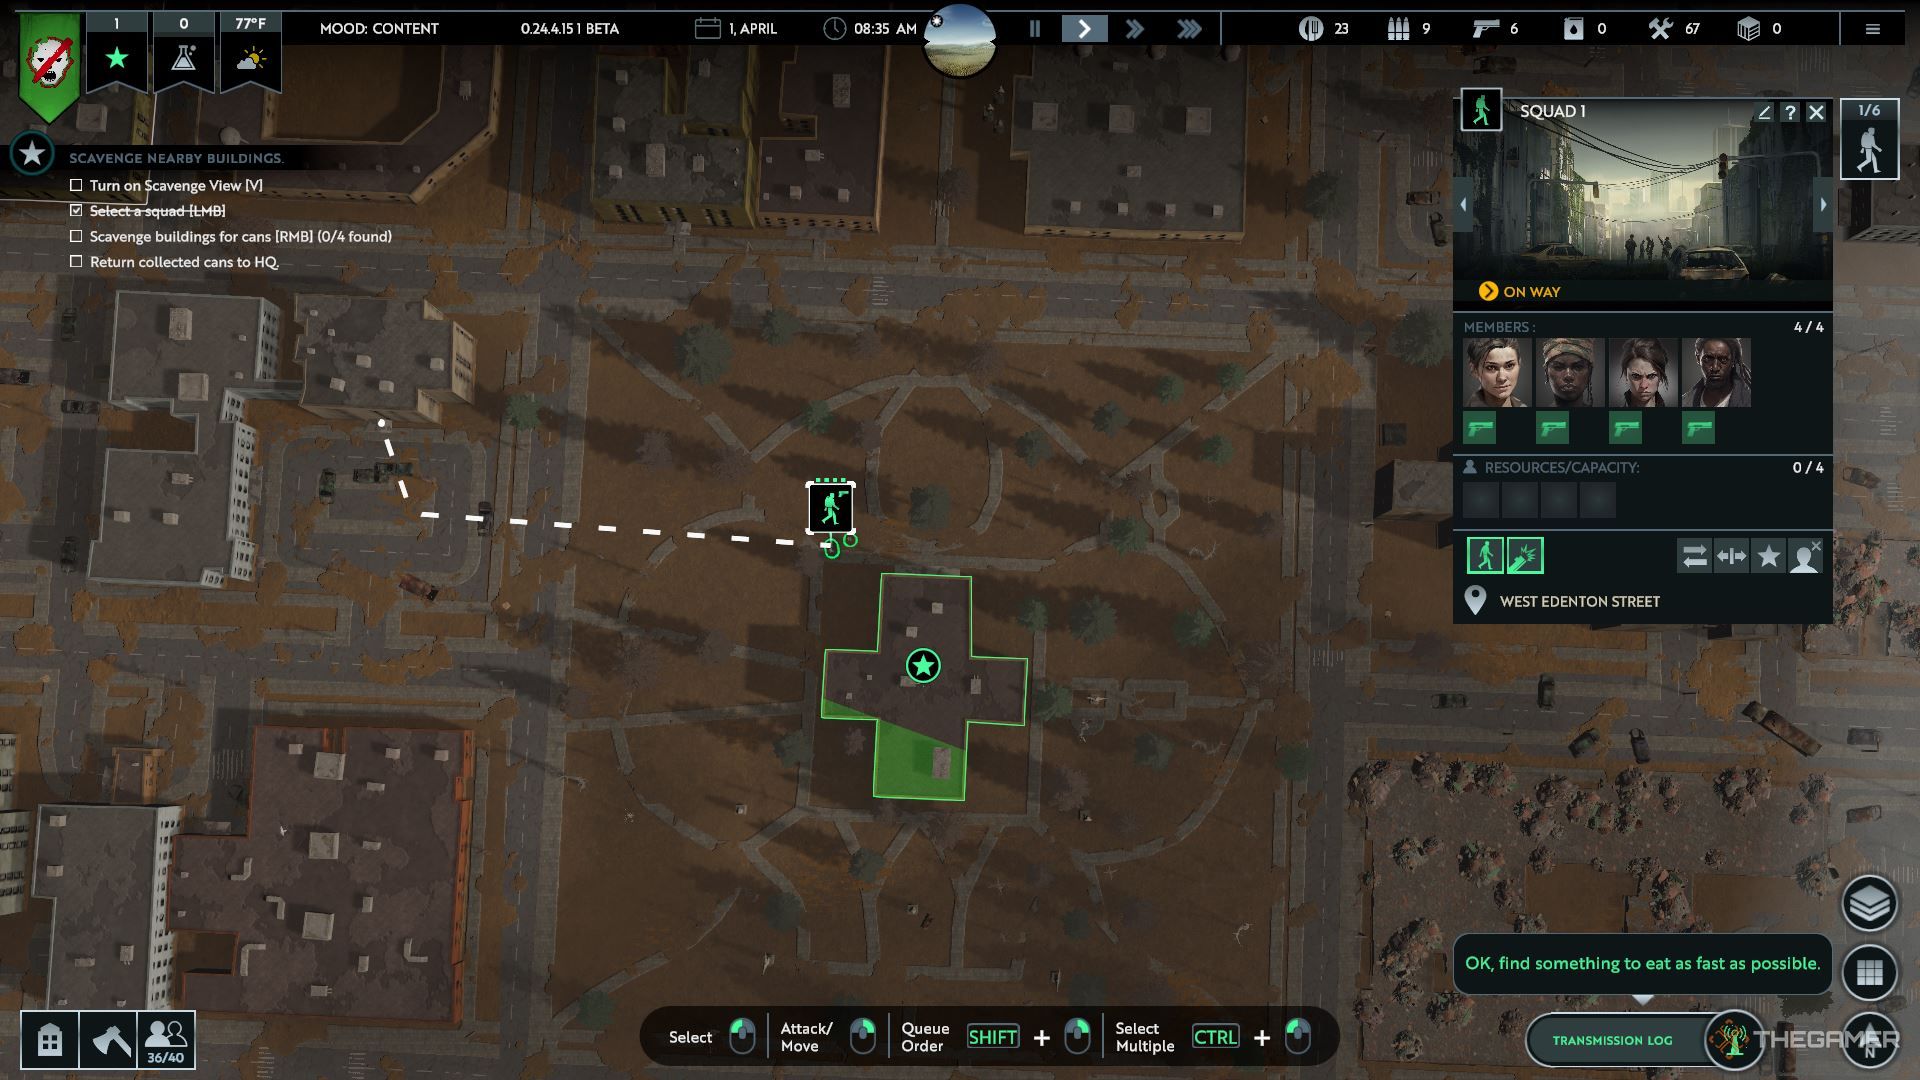1920x1080 pixels.
Task: Click the squad movement icon in panel
Action: tap(1484, 554)
